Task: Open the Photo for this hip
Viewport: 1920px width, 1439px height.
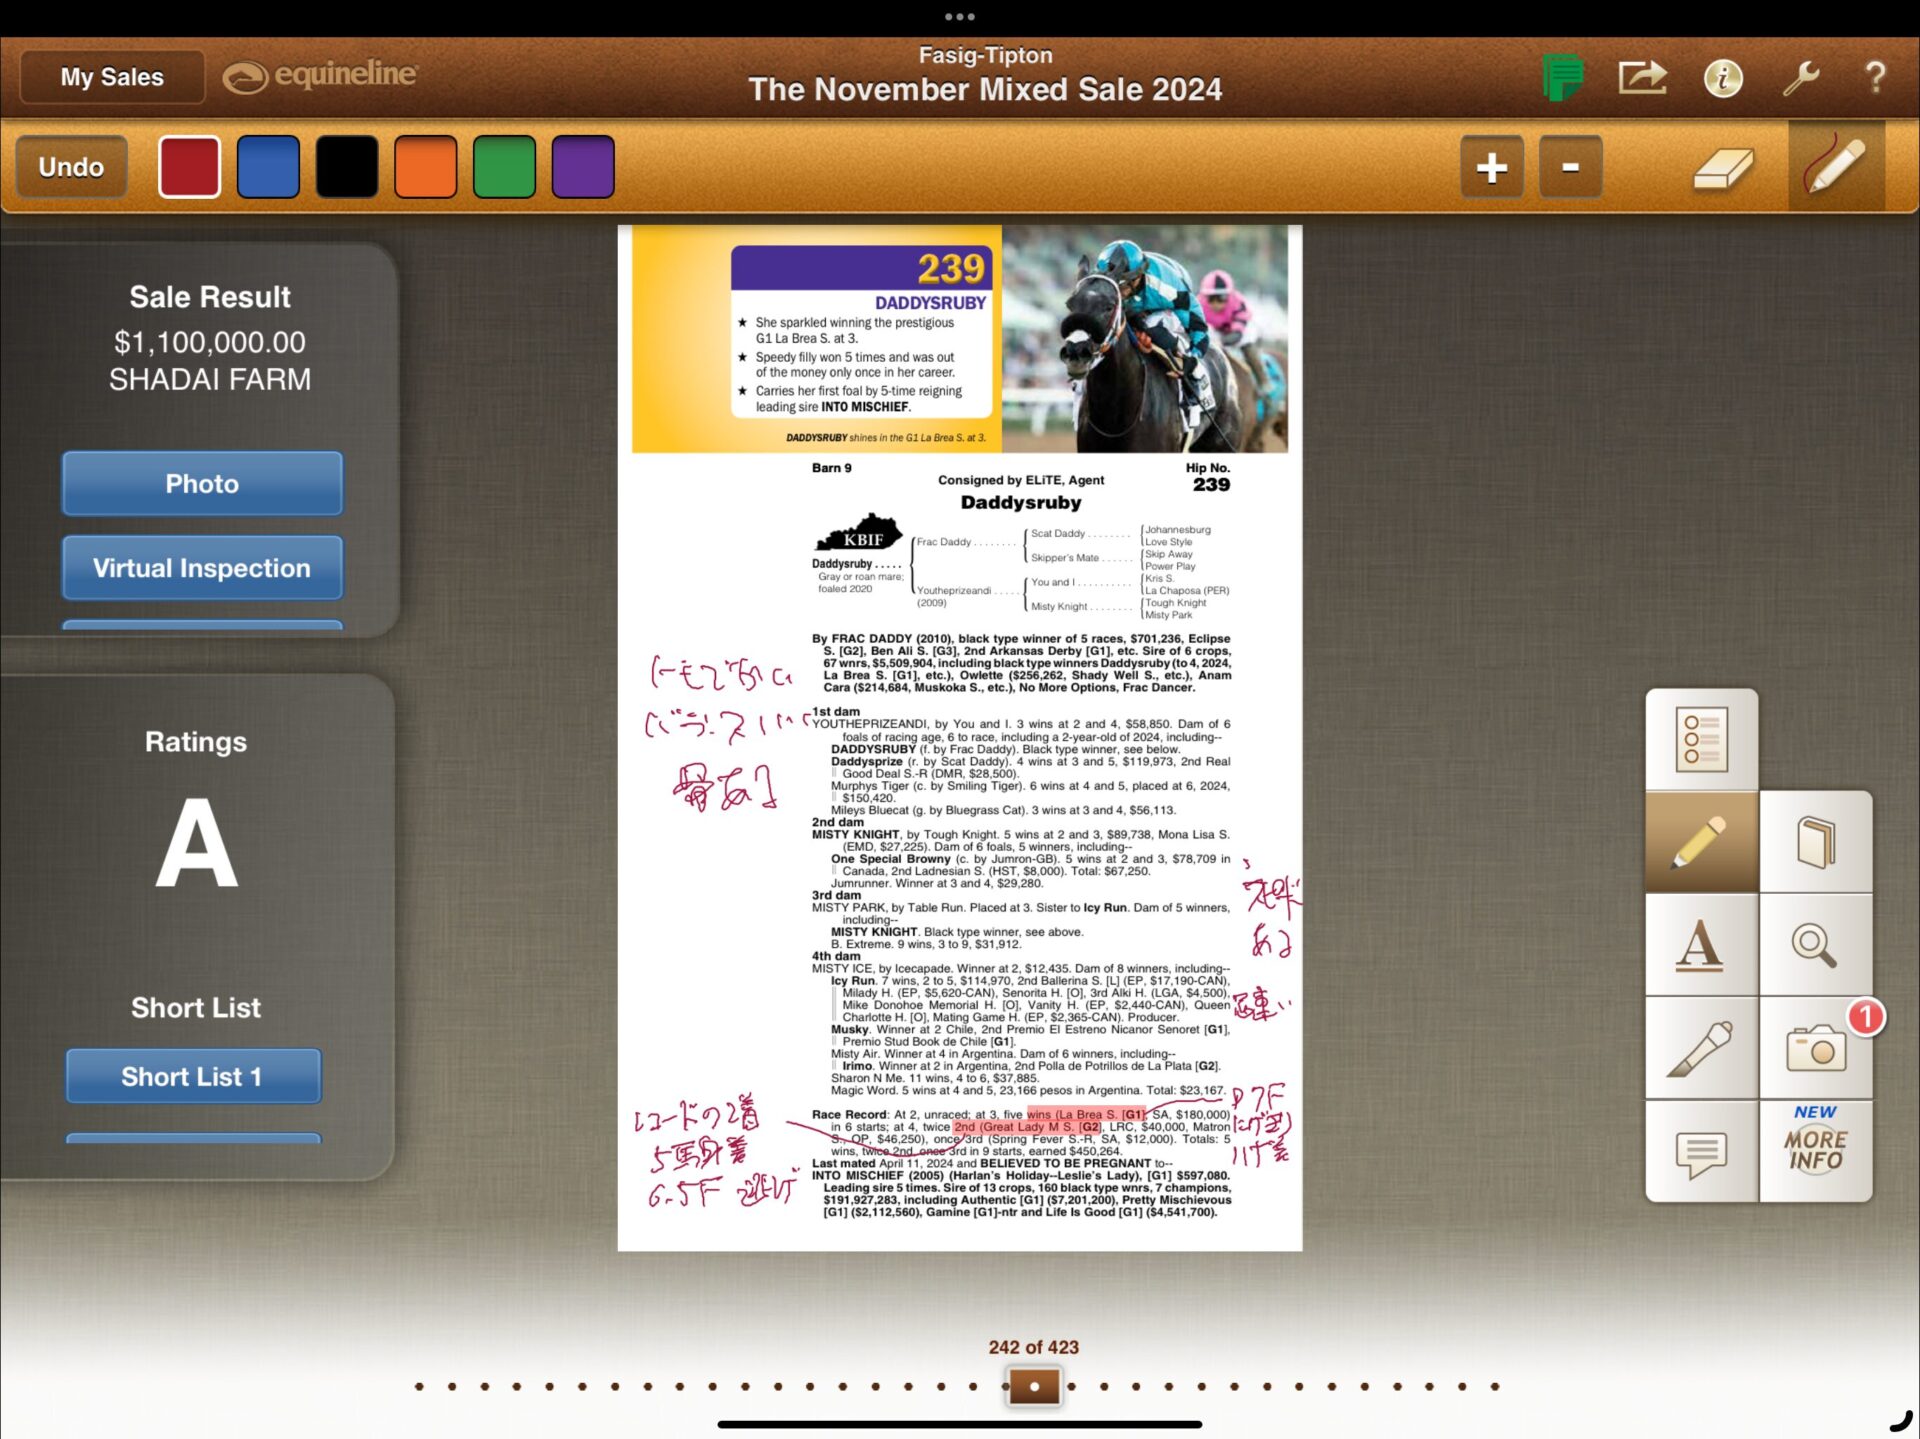Action: [x=202, y=483]
